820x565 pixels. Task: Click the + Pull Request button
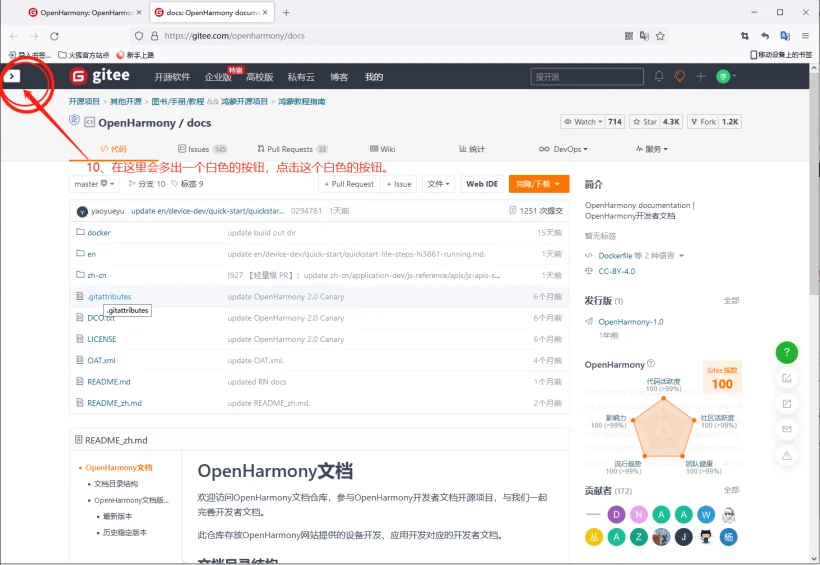(x=349, y=184)
